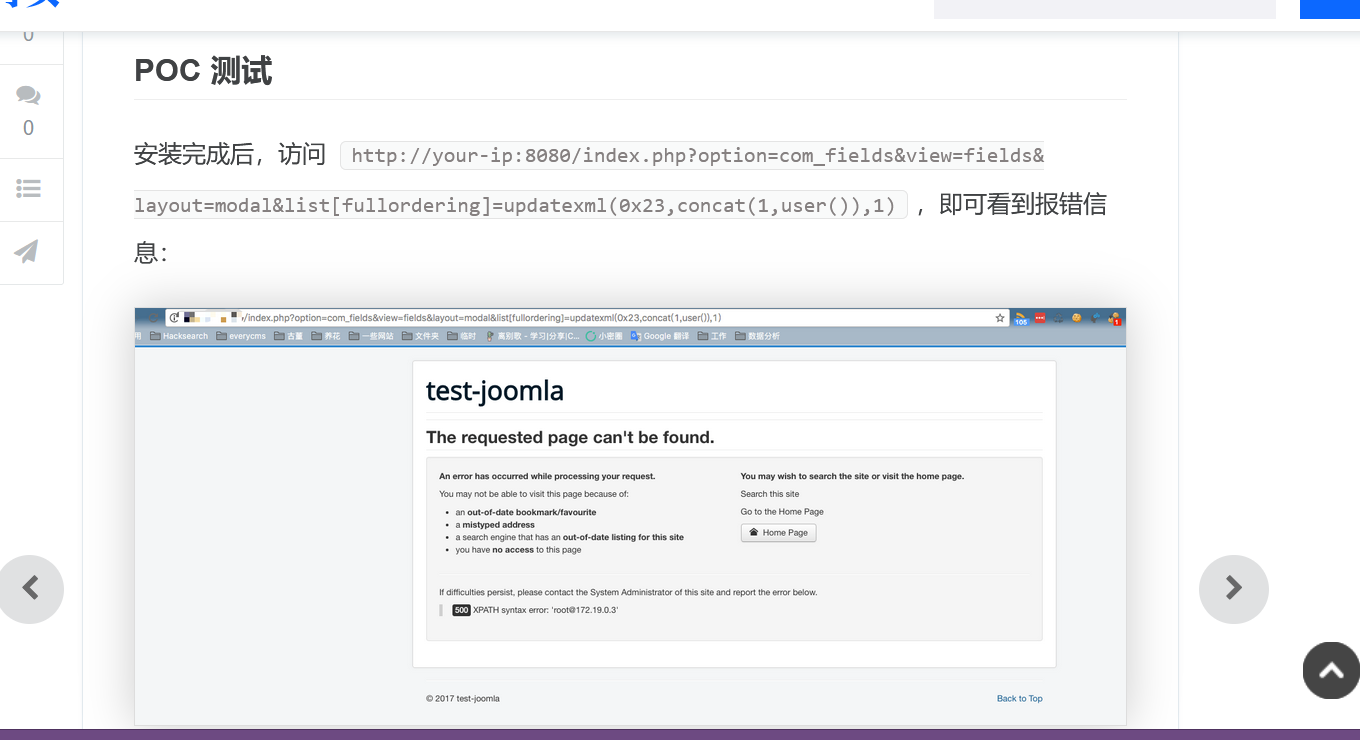Image resolution: width=1360 pixels, height=740 pixels.
Task: Open the comments speech-bubble icon in sidebar
Action: pos(28,96)
